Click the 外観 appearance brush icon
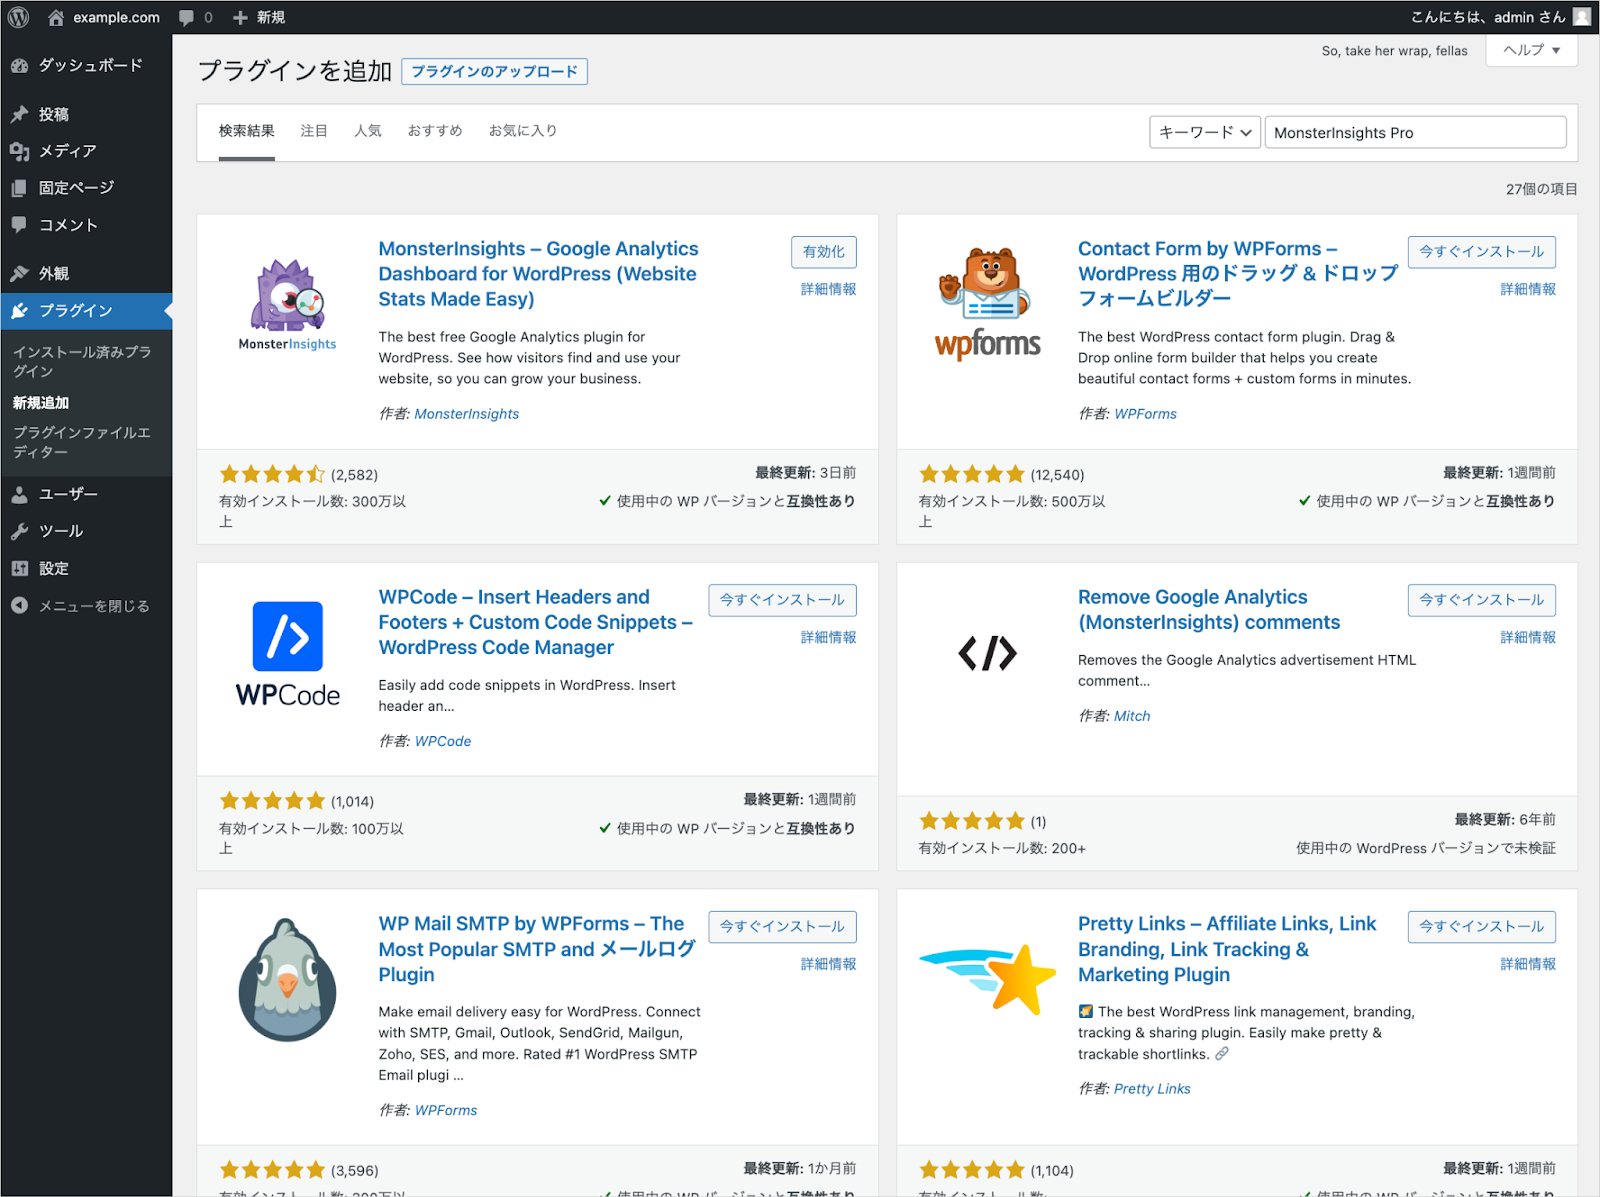1600x1197 pixels. 19,273
